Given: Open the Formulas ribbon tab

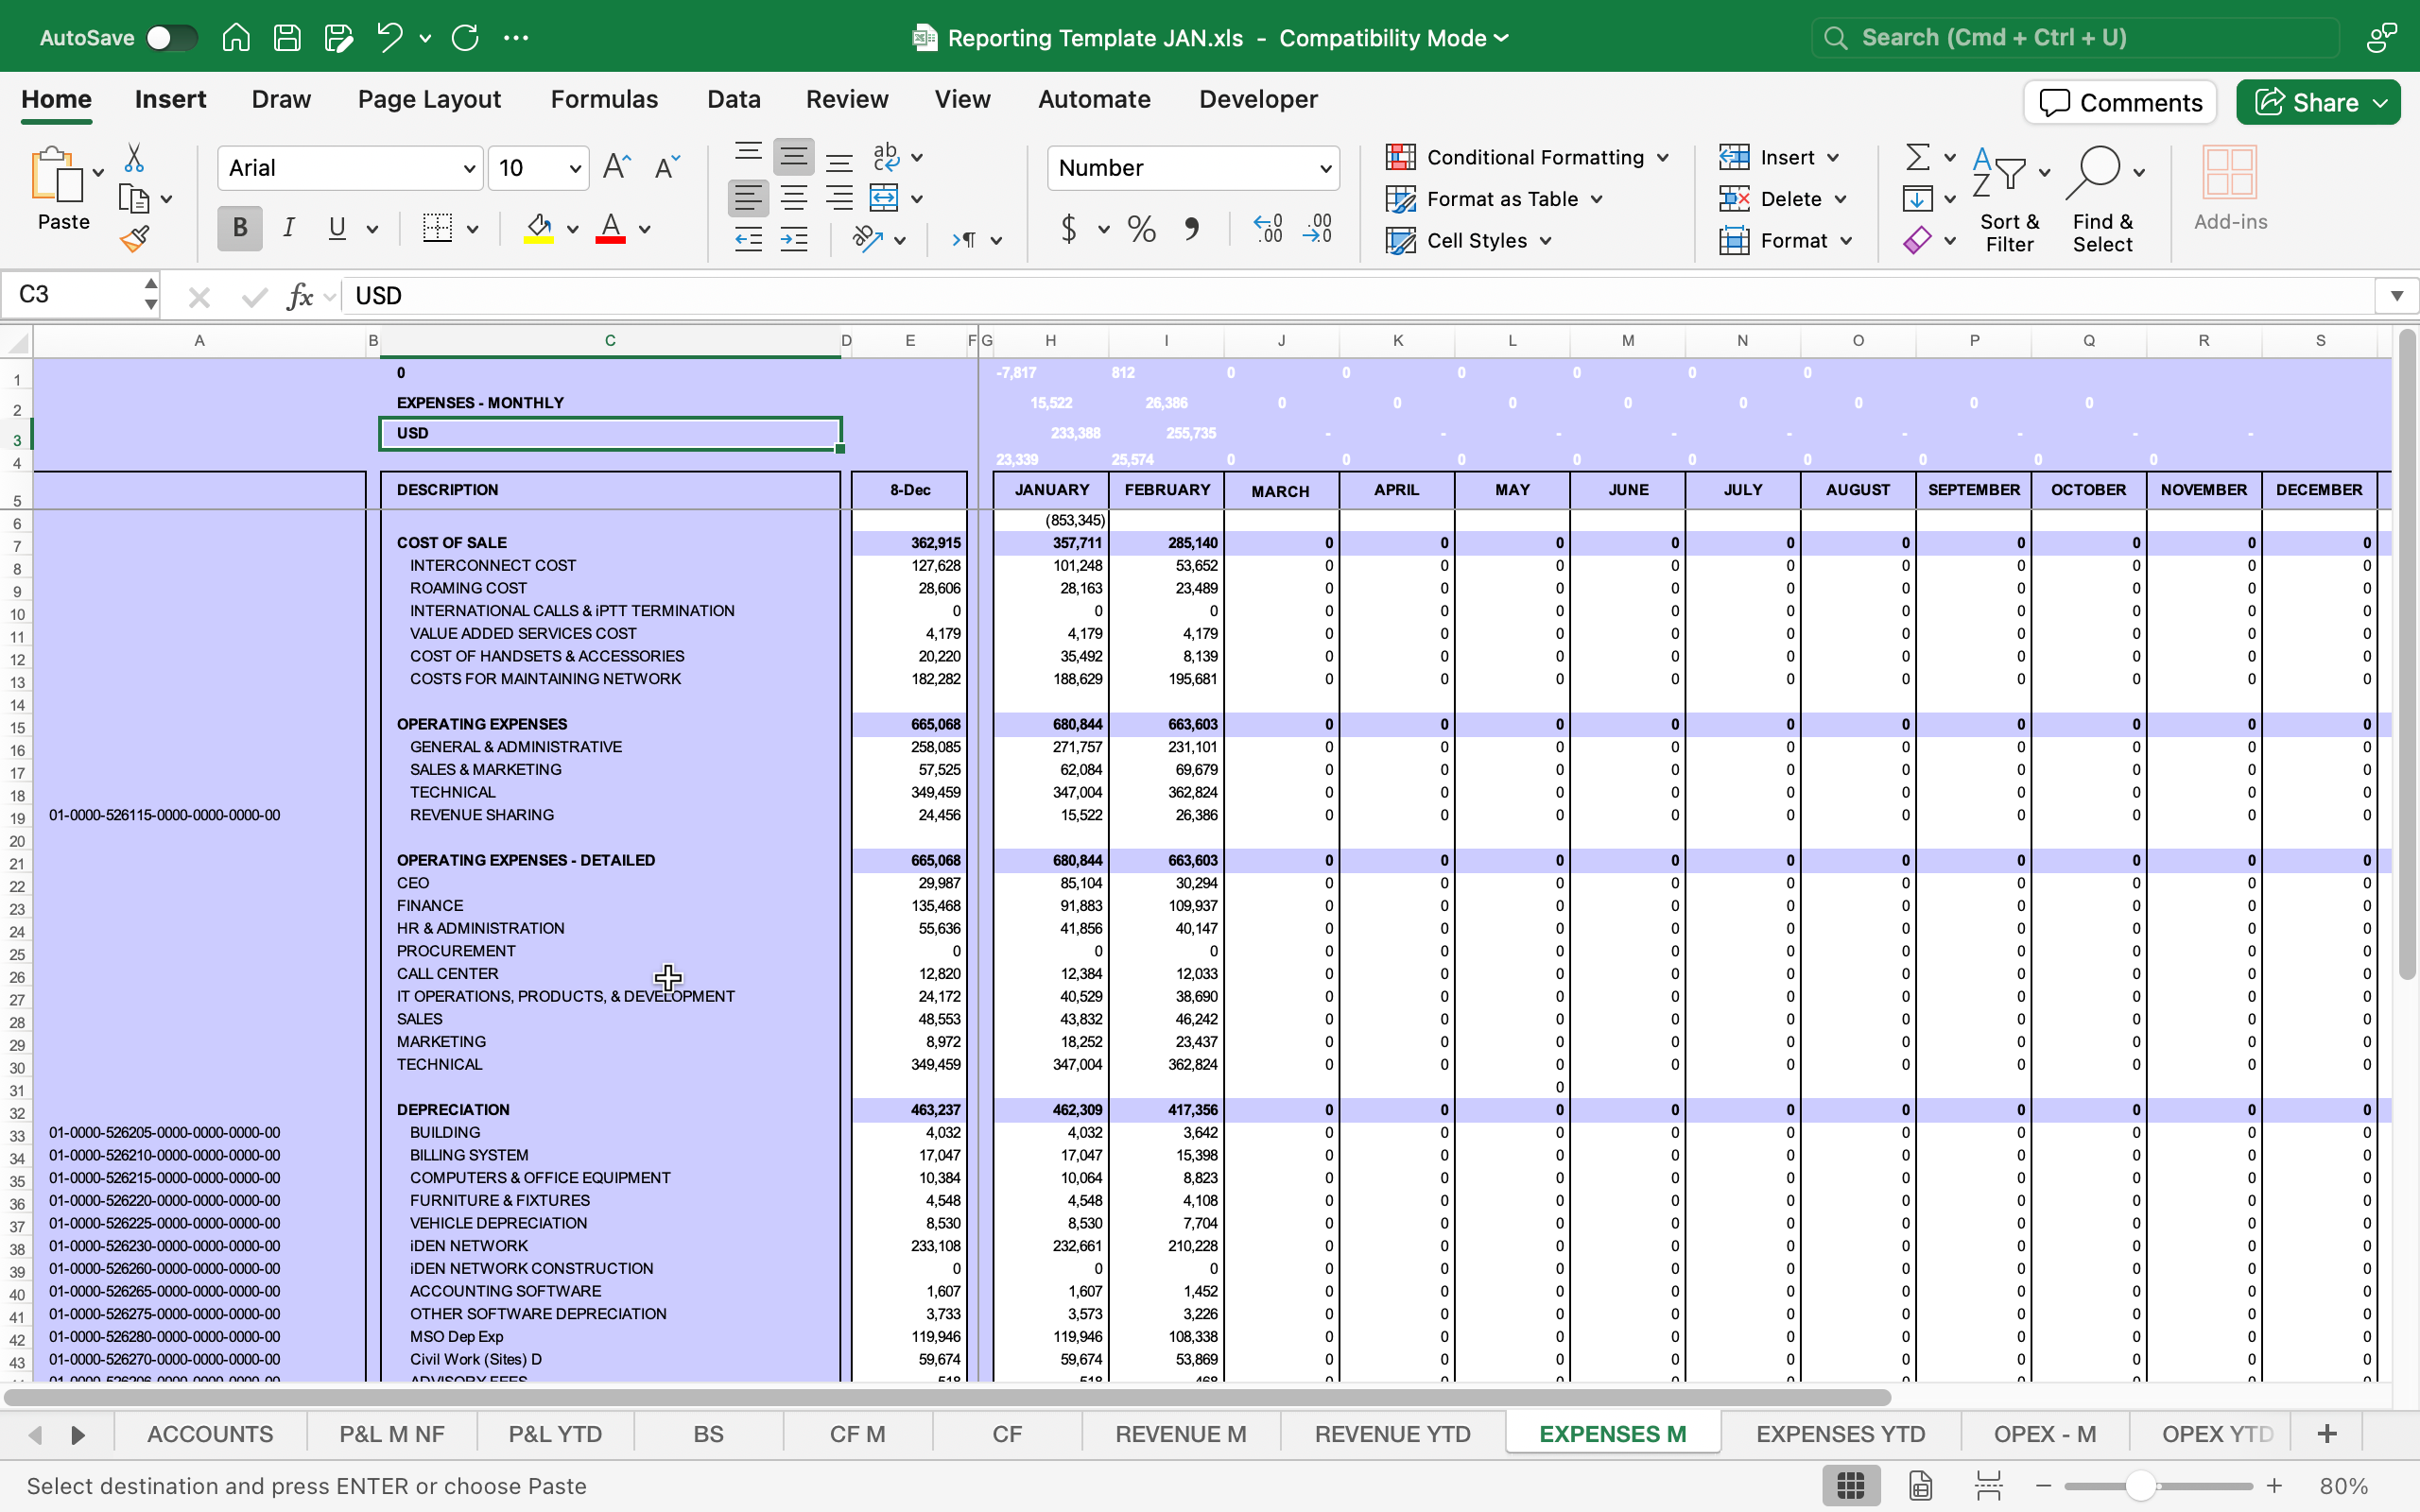Looking at the screenshot, I should 604,99.
